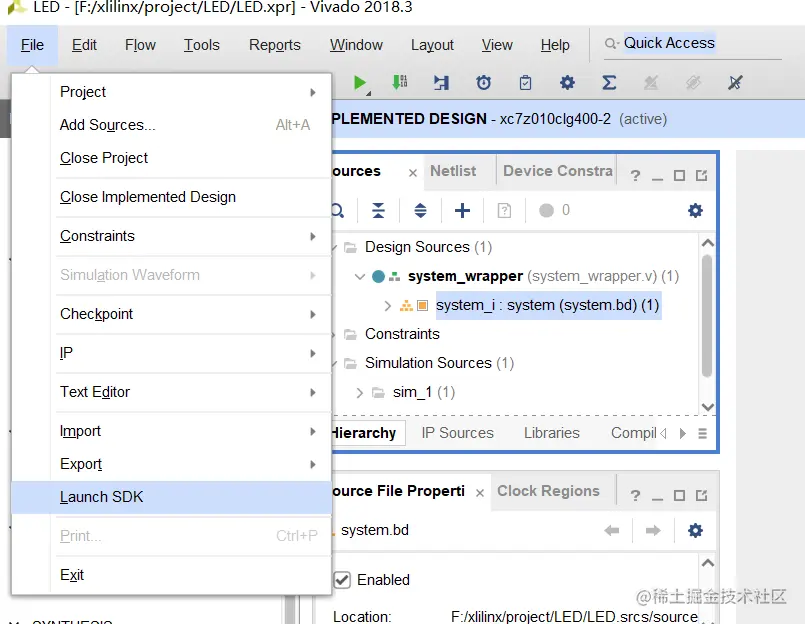Open the Window menu
The width and height of the screenshot is (805, 624).
coord(356,45)
